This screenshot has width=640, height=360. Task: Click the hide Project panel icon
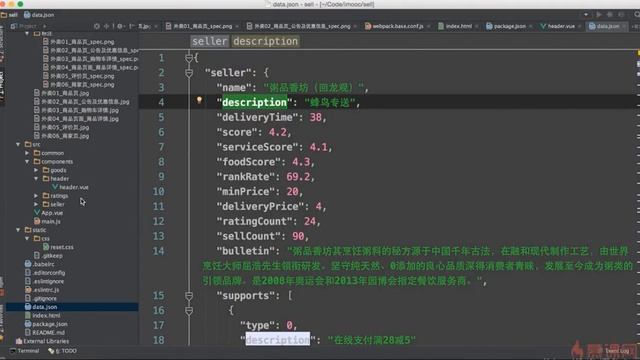click(131, 26)
